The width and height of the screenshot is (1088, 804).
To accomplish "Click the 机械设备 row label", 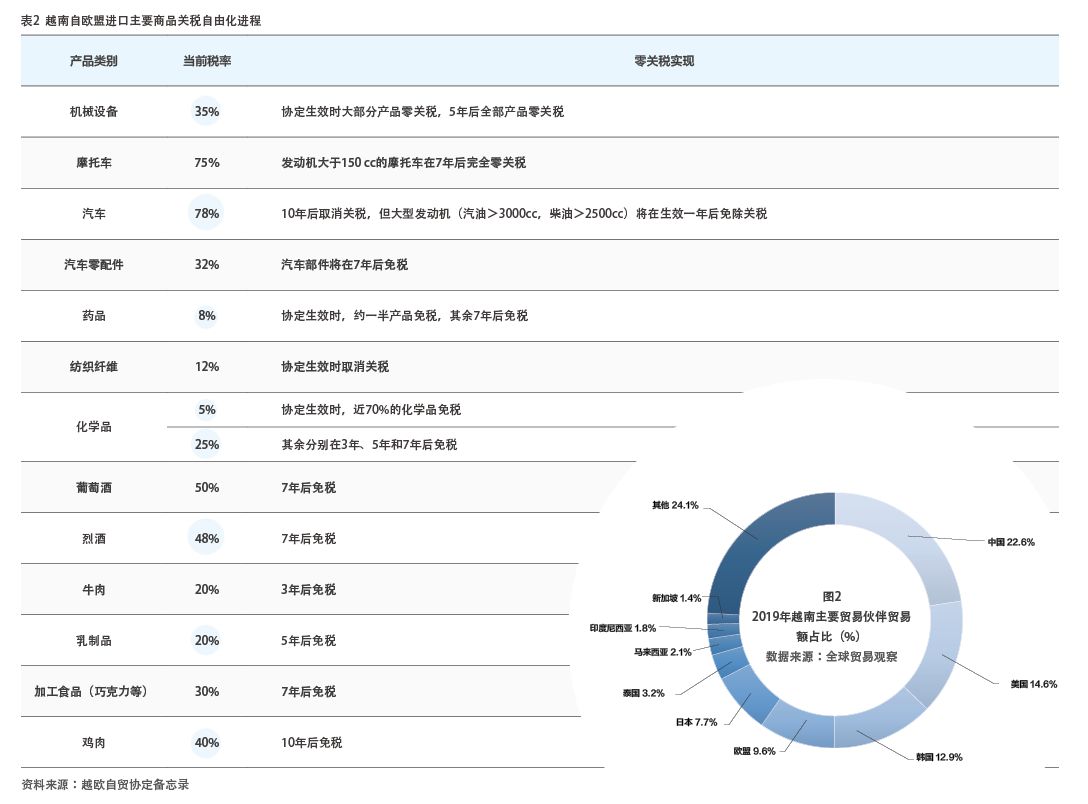I will pos(94,112).
